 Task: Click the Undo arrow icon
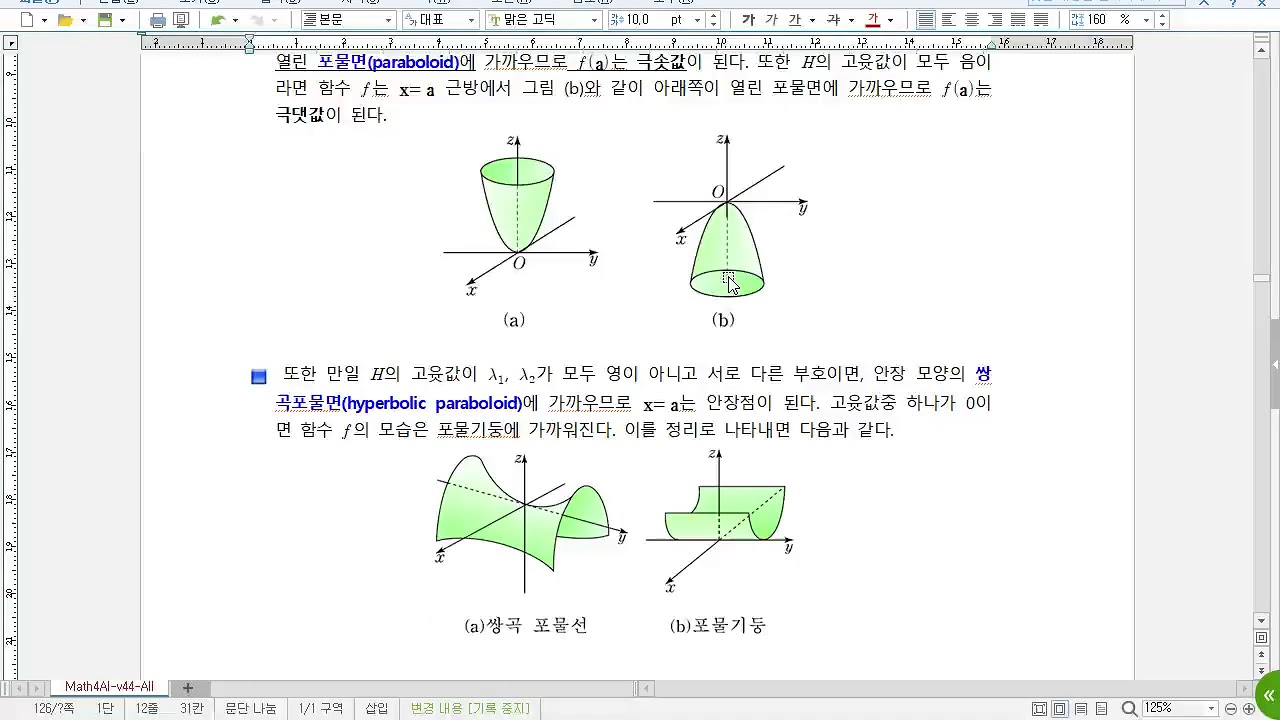tap(218, 20)
